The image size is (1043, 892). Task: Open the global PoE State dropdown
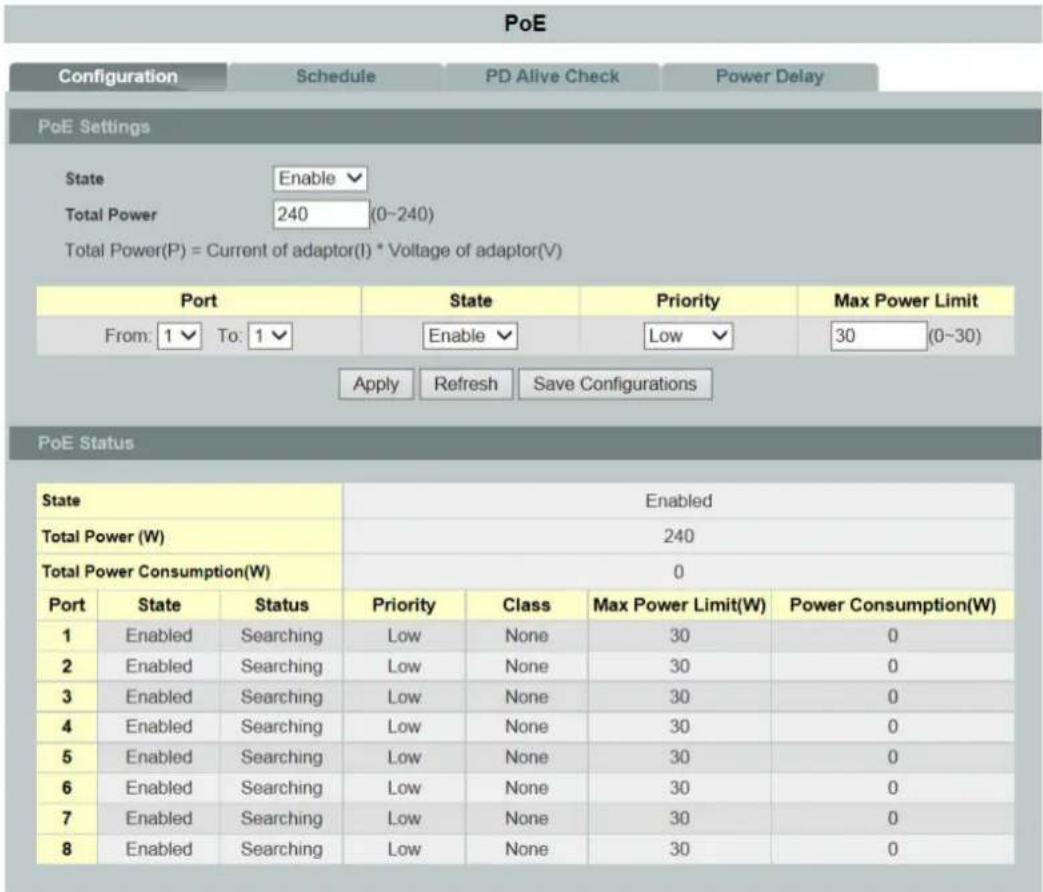click(x=320, y=178)
